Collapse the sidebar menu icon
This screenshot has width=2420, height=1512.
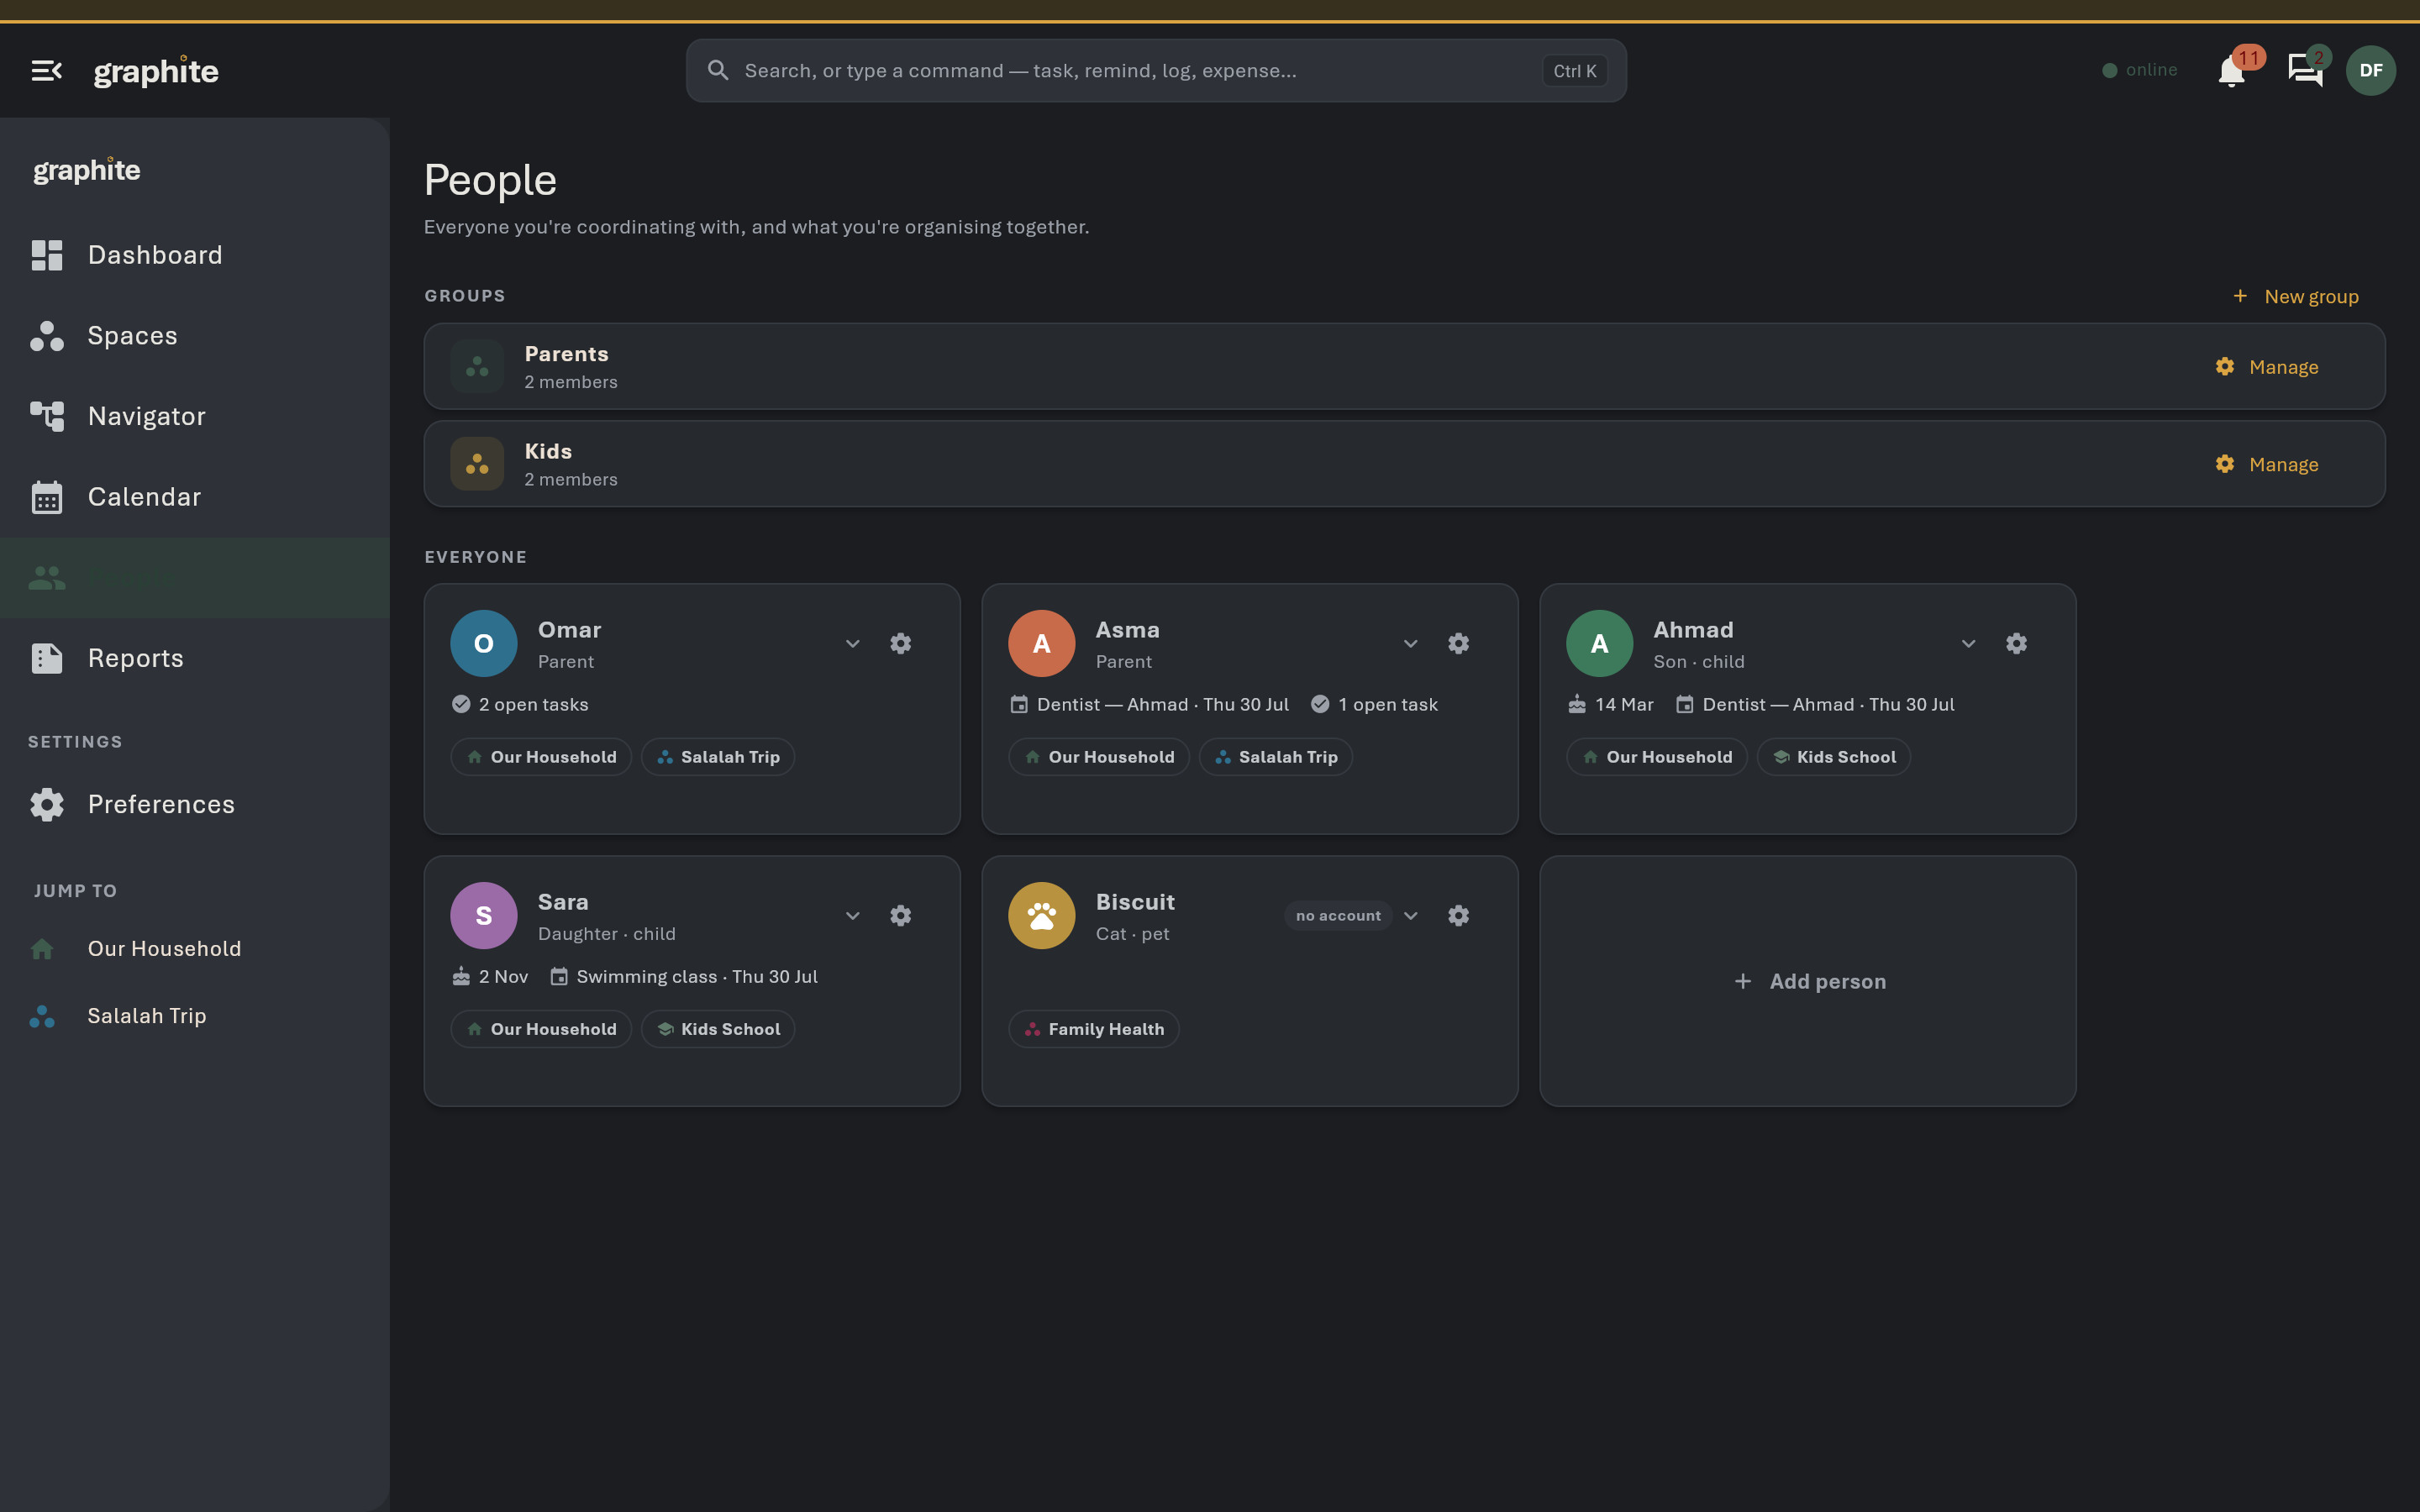pyautogui.click(x=47, y=71)
